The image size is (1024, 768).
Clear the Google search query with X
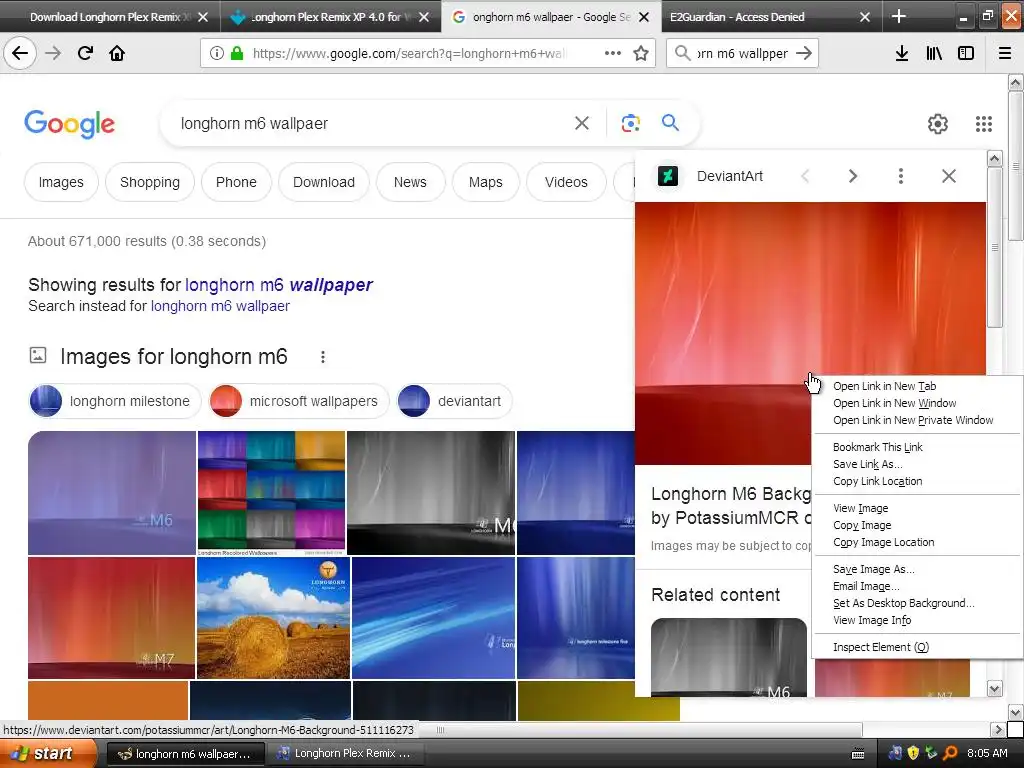[x=581, y=123]
